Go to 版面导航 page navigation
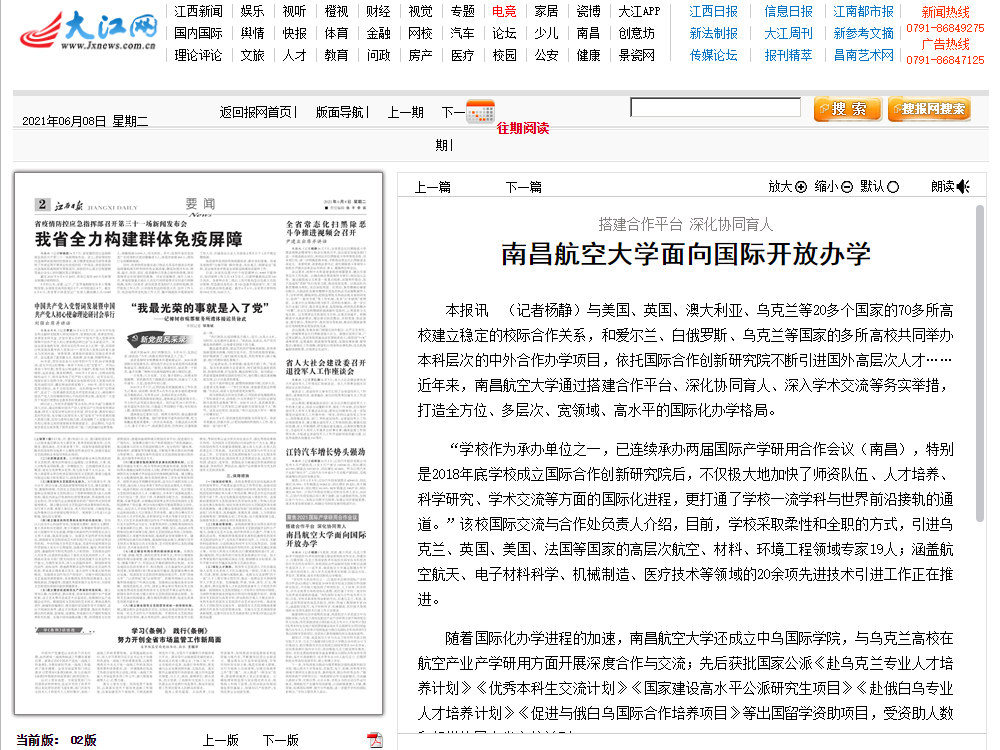This screenshot has width=1000, height=750. coord(340,112)
